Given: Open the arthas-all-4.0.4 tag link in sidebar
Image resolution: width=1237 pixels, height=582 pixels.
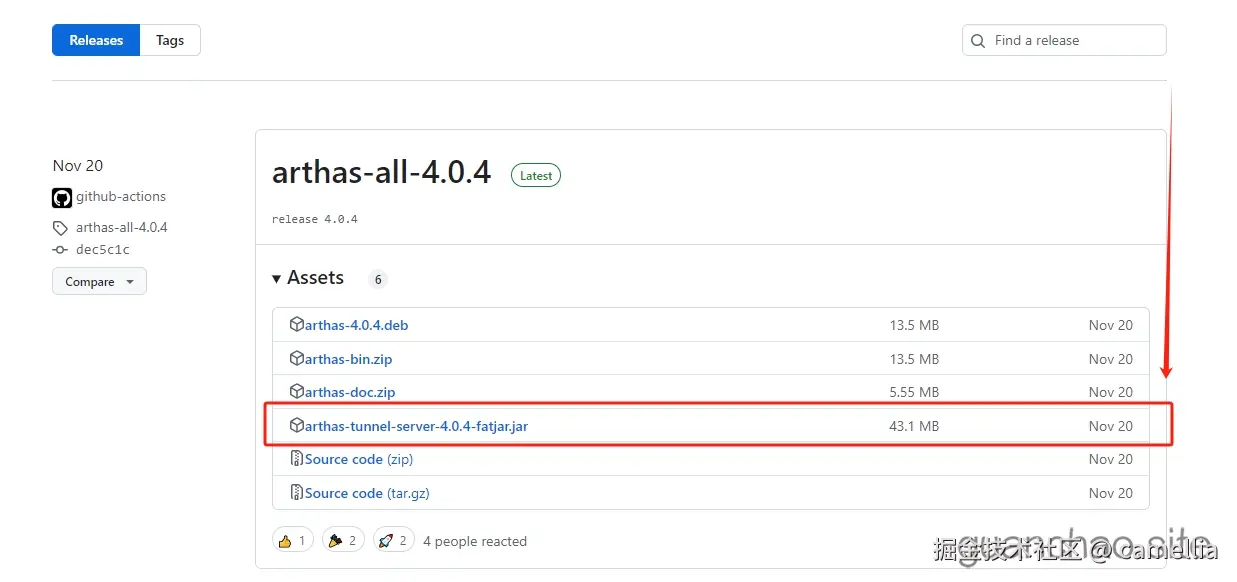Looking at the screenshot, I should [122, 227].
